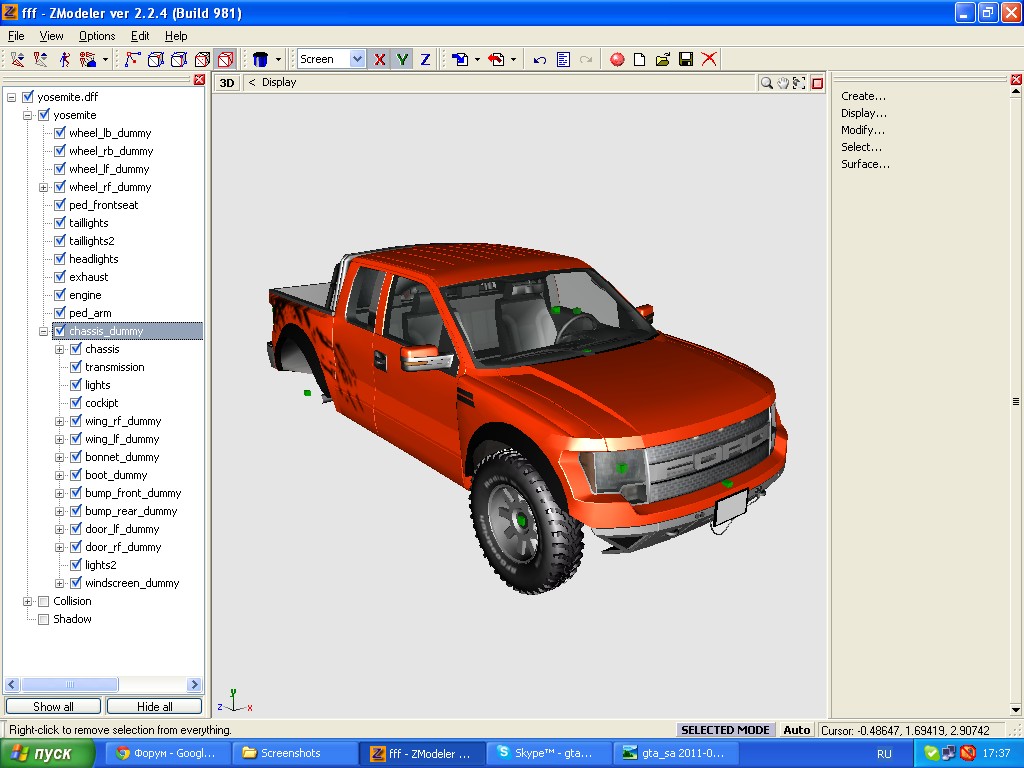Expand the wheel_rf_dummy node
Image resolution: width=1024 pixels, height=768 pixels.
44,187
